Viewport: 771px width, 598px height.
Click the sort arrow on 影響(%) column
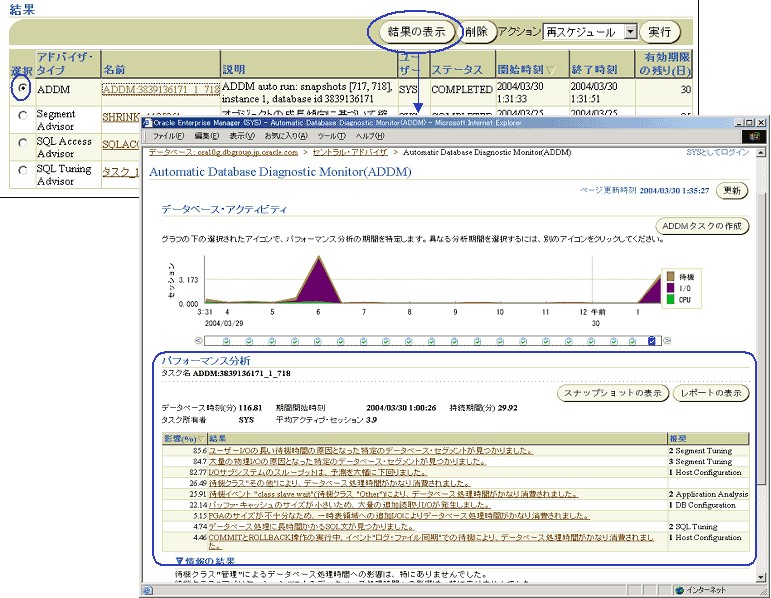[x=200, y=438]
